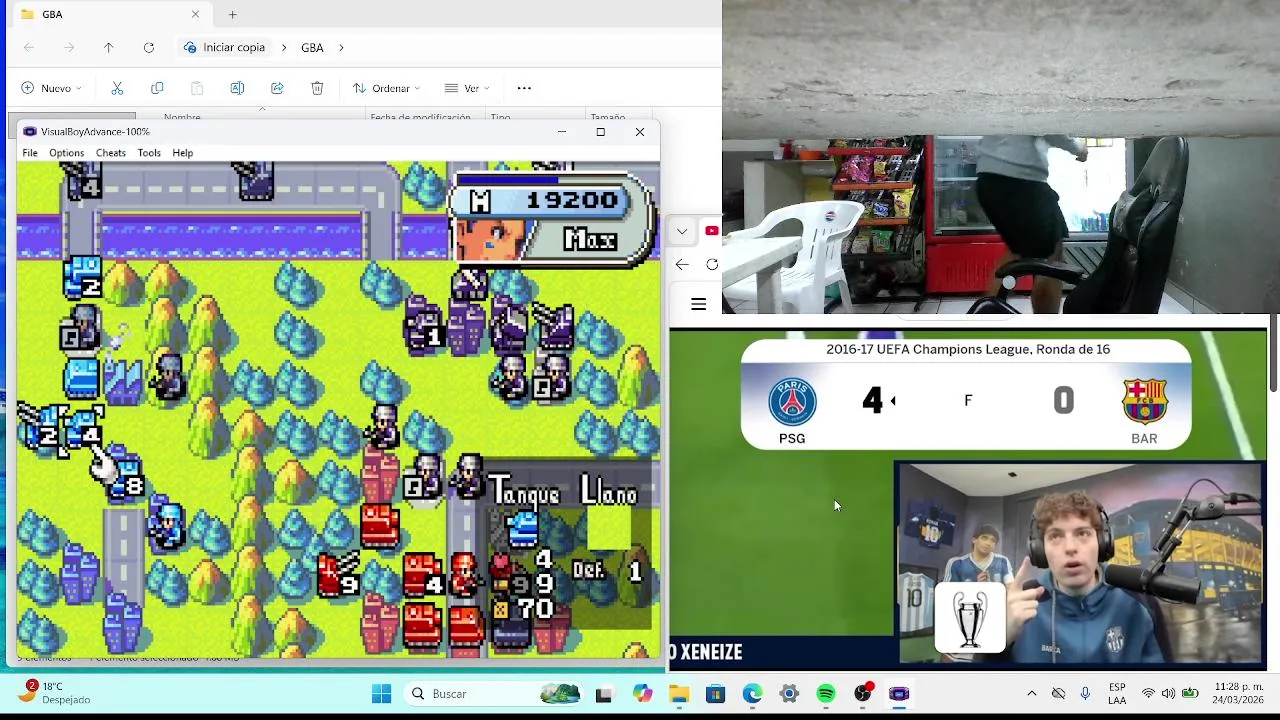
Task: Open Microsoft Store from the taskbar
Action: 715,693
